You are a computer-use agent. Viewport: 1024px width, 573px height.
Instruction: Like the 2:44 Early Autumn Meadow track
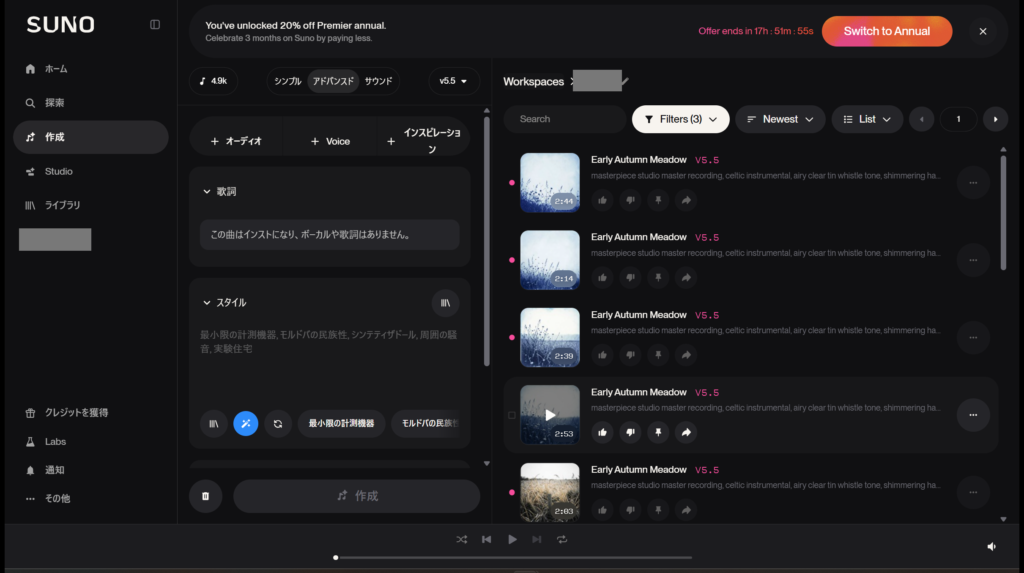[x=602, y=201]
